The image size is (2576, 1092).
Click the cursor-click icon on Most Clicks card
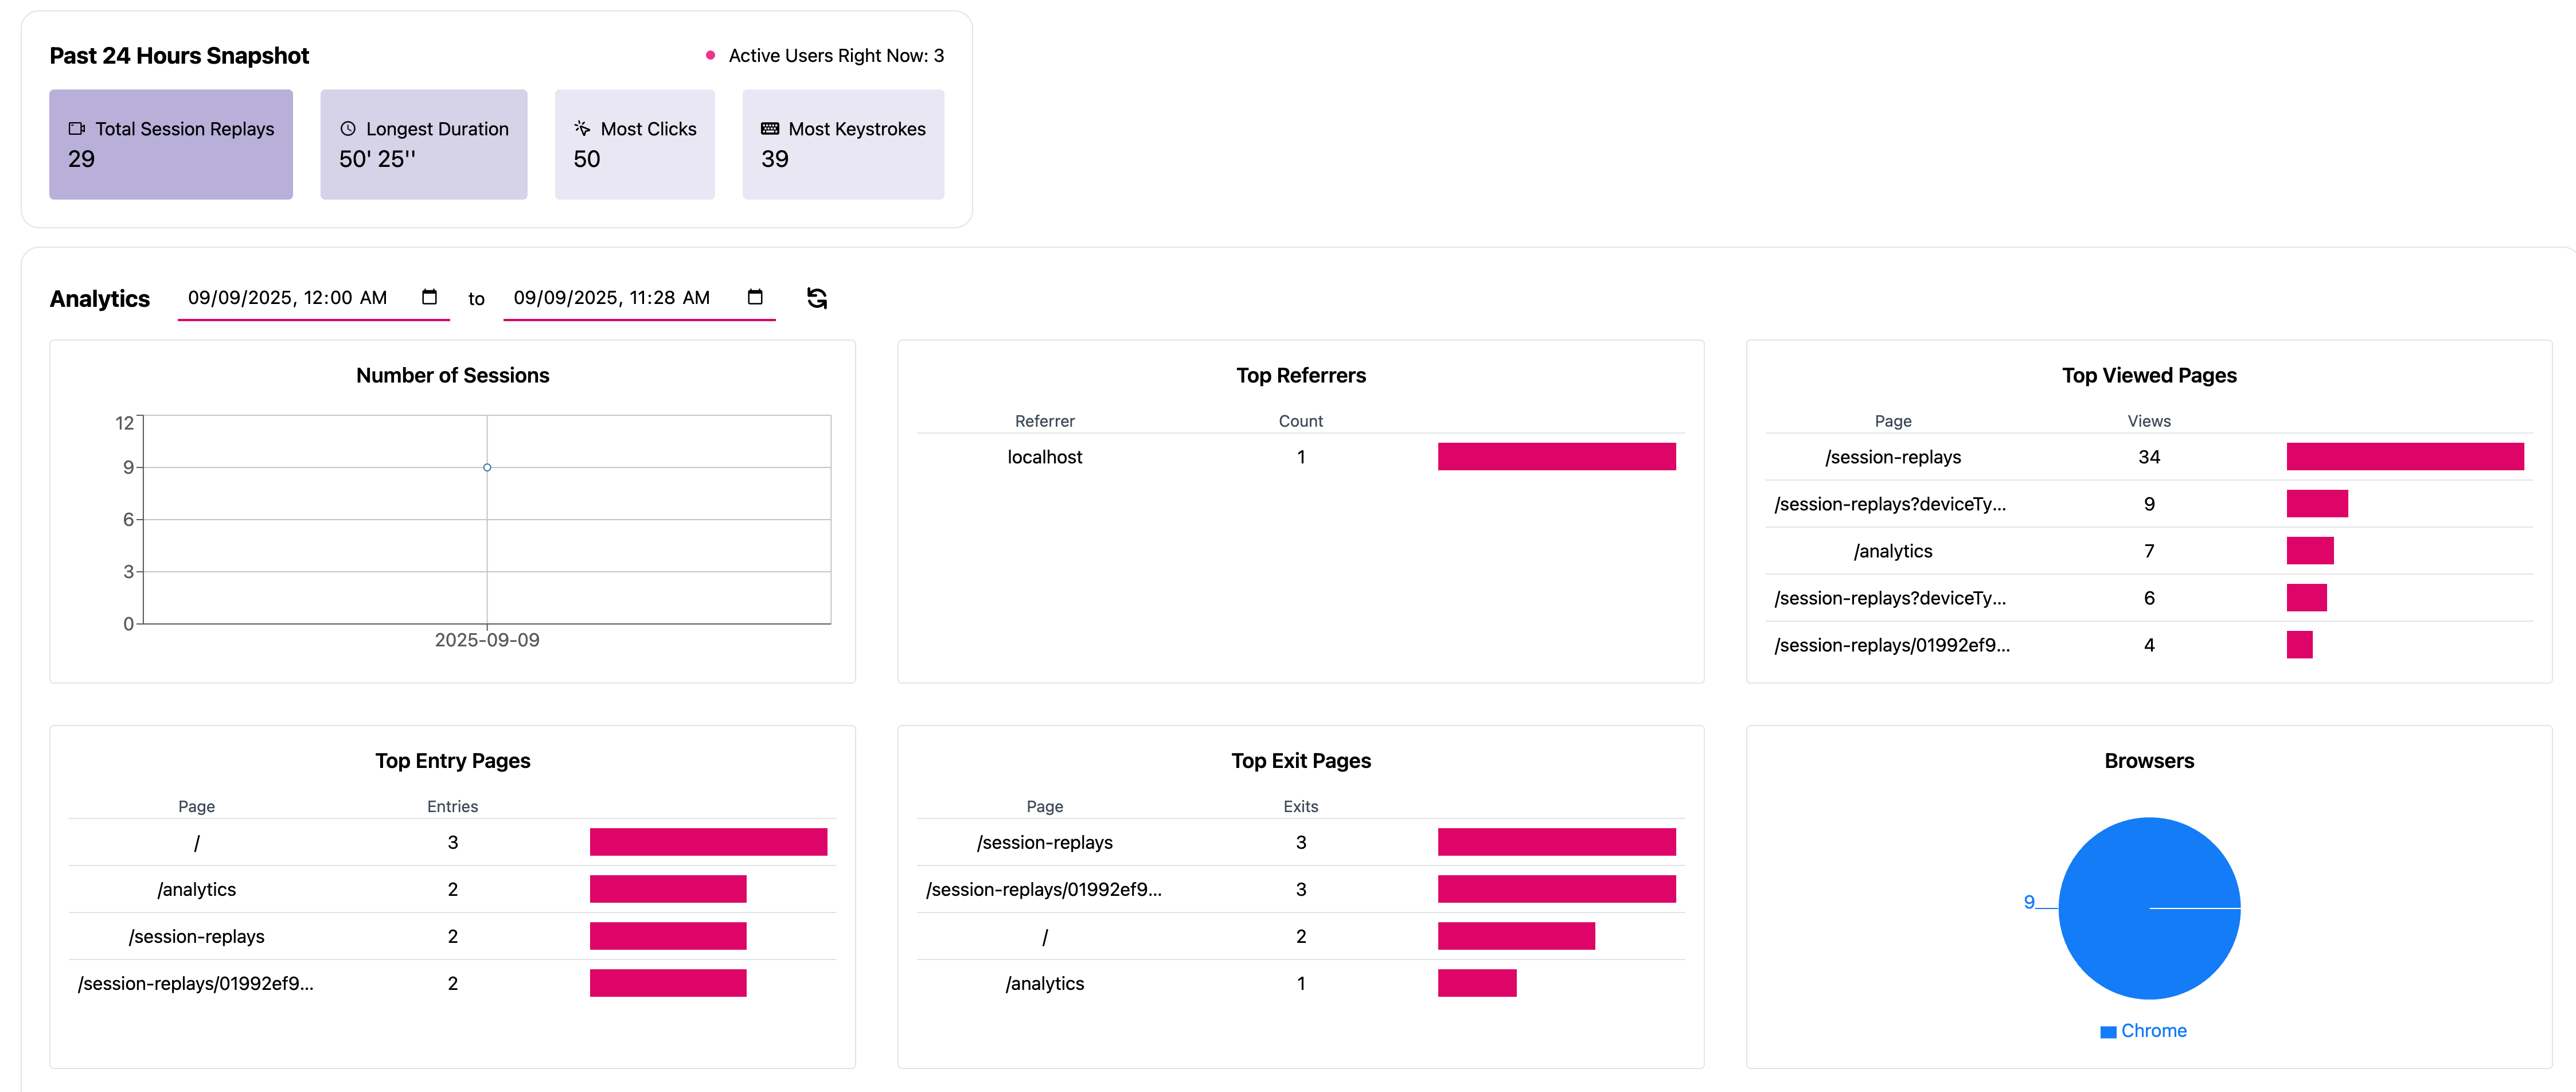click(580, 128)
